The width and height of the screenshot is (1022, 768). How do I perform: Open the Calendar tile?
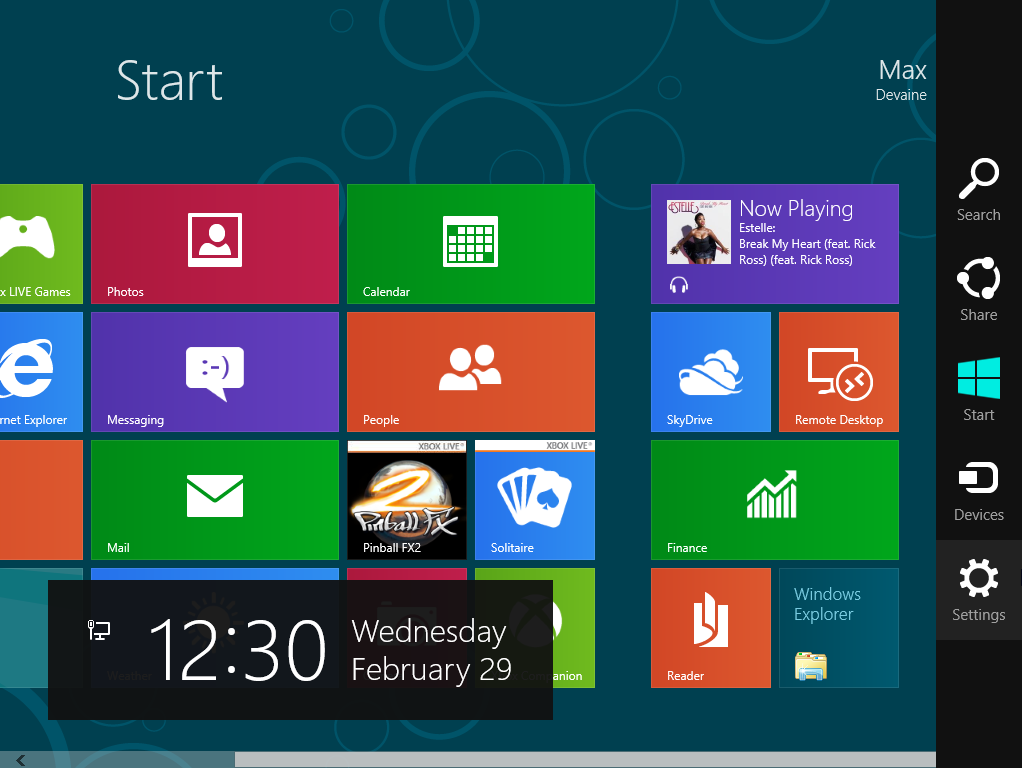click(x=471, y=244)
